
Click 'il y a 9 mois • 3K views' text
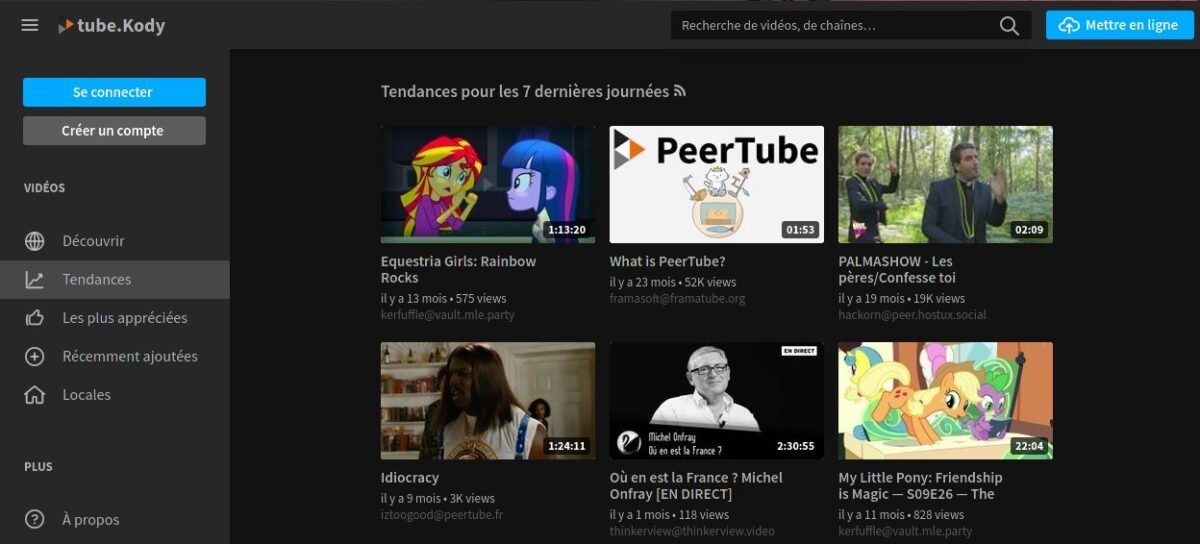[x=438, y=499]
